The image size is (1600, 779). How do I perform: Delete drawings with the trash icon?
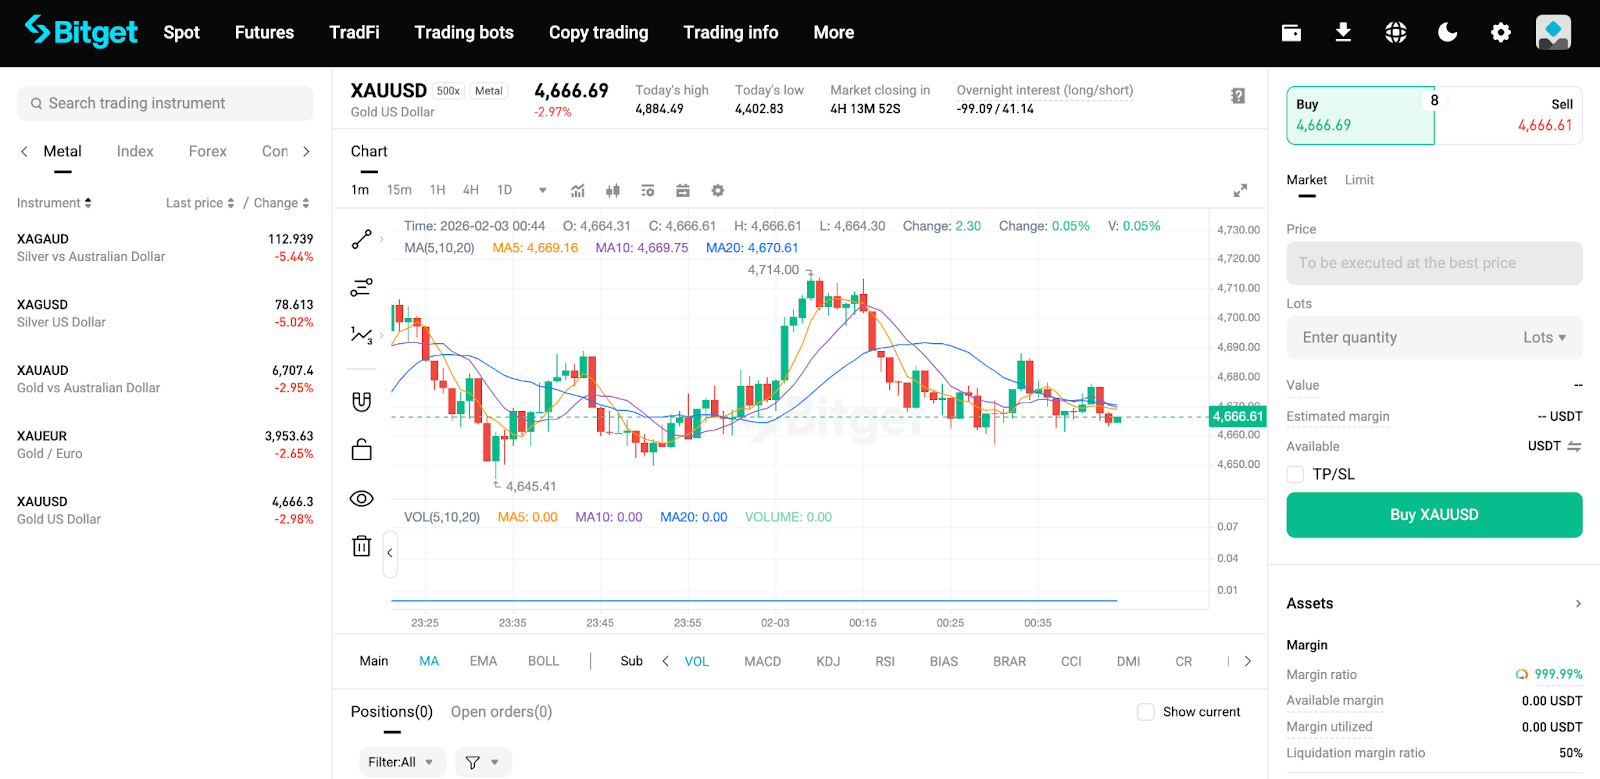[361, 546]
